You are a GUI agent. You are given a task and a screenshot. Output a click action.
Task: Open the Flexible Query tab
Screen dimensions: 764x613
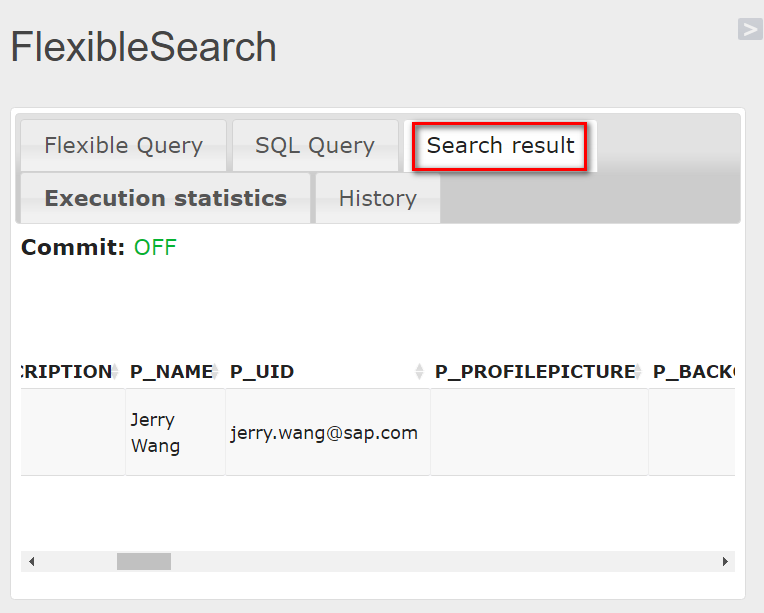[x=123, y=146]
